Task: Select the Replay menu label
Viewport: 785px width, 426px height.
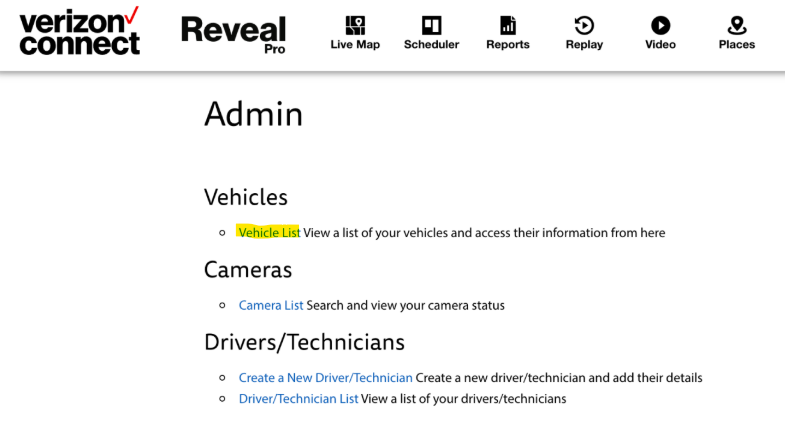Action: (x=584, y=45)
